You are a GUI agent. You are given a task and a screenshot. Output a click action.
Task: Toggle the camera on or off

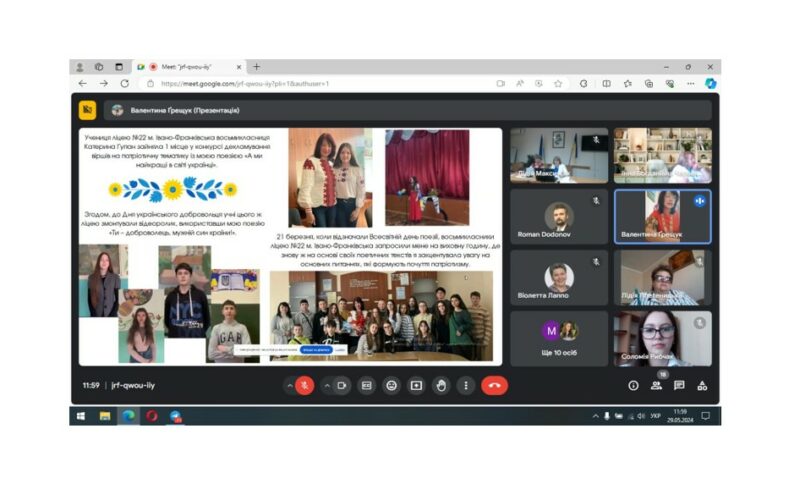coord(342,385)
